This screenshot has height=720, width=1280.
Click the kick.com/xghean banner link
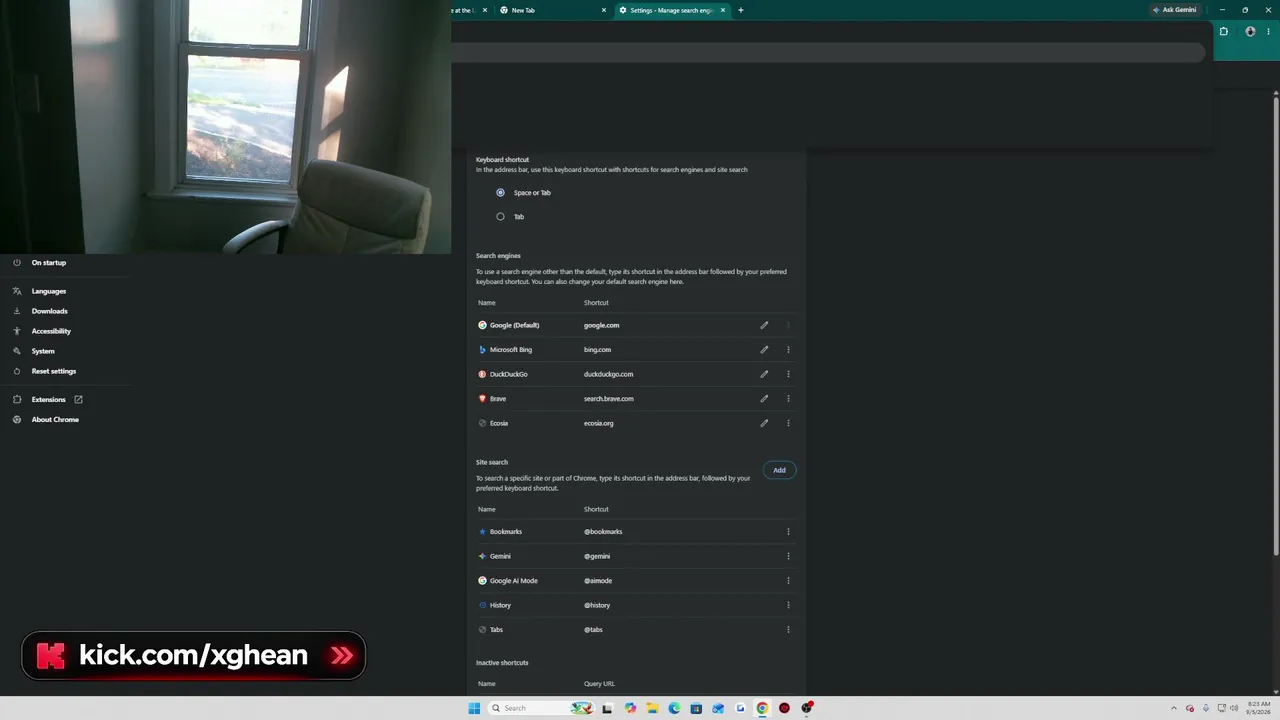[193, 656]
